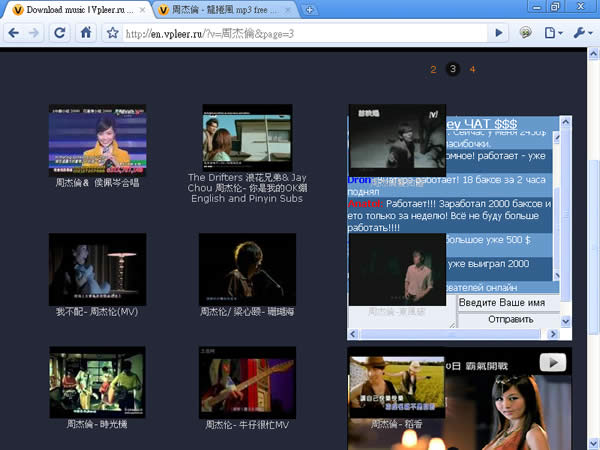Click the Введите Ваше имя name field
Screen dimensions: 600x450
pyautogui.click(x=508, y=303)
